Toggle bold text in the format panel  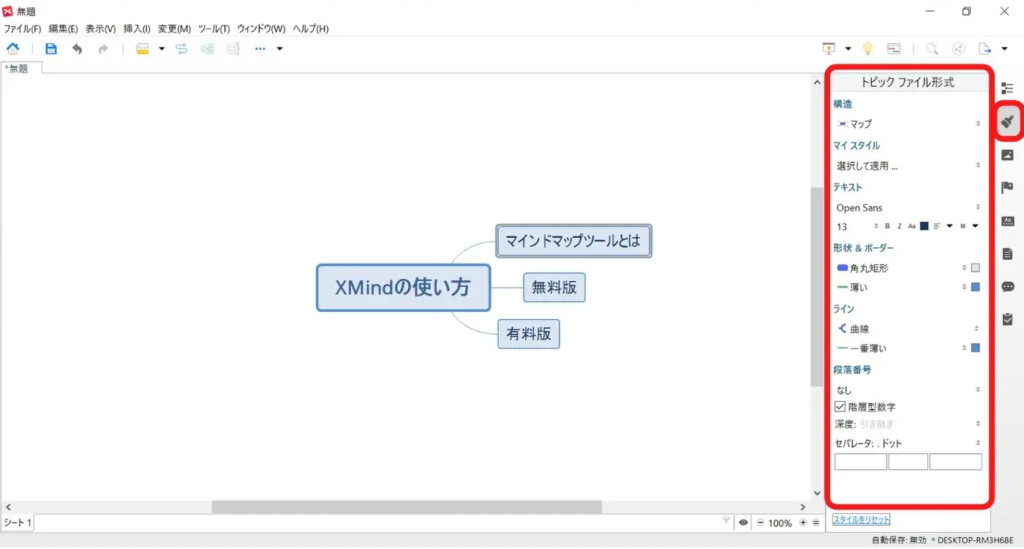click(x=887, y=227)
